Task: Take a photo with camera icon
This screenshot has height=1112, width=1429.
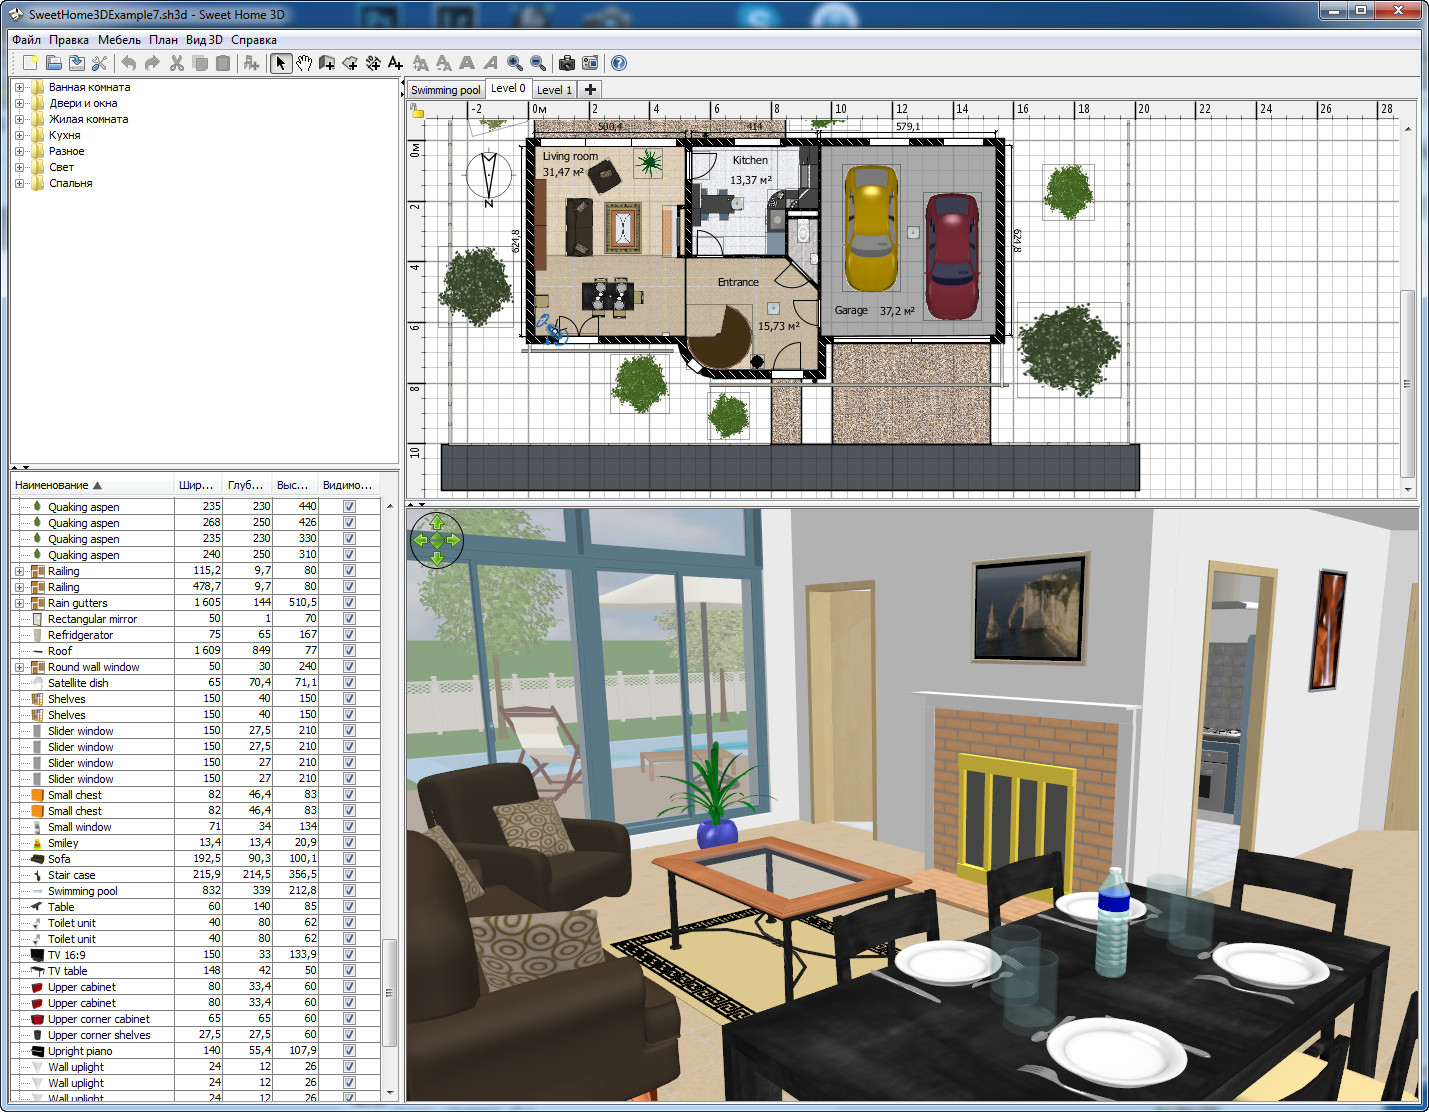Action: [567, 63]
